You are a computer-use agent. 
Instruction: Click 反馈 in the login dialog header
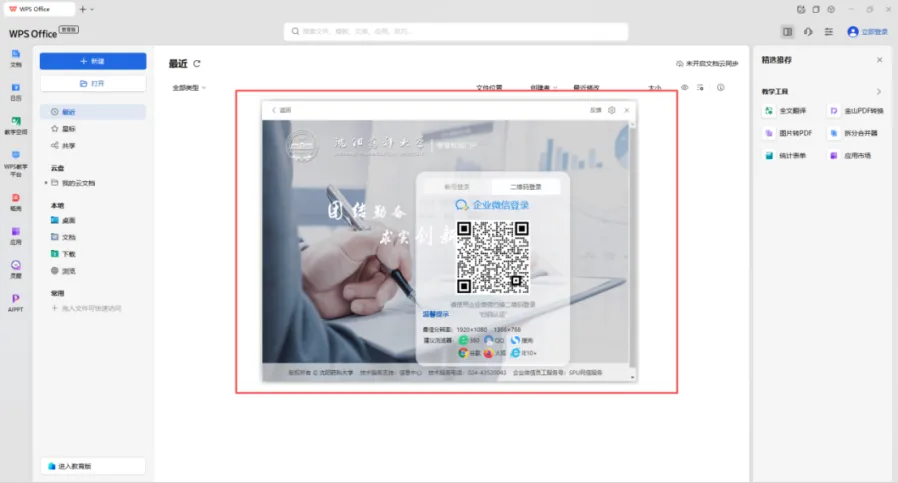click(596, 110)
